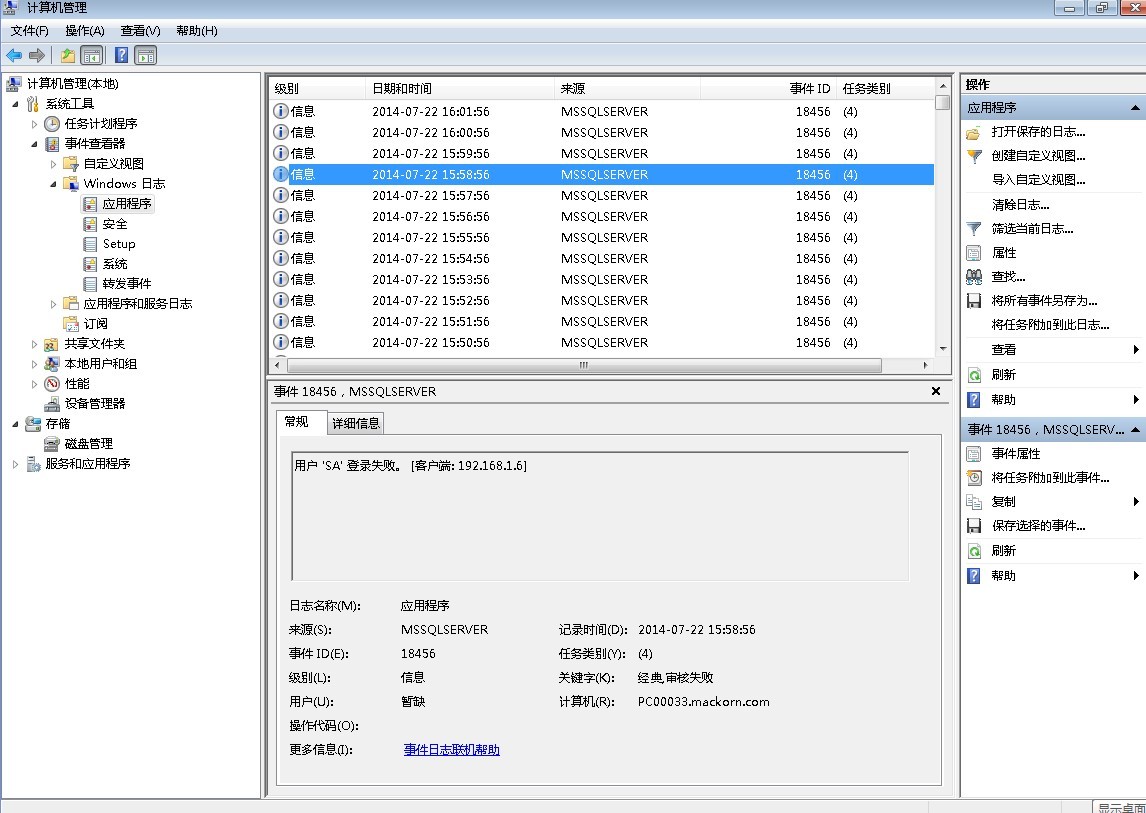Select the 安全 log in the tree

pos(115,224)
